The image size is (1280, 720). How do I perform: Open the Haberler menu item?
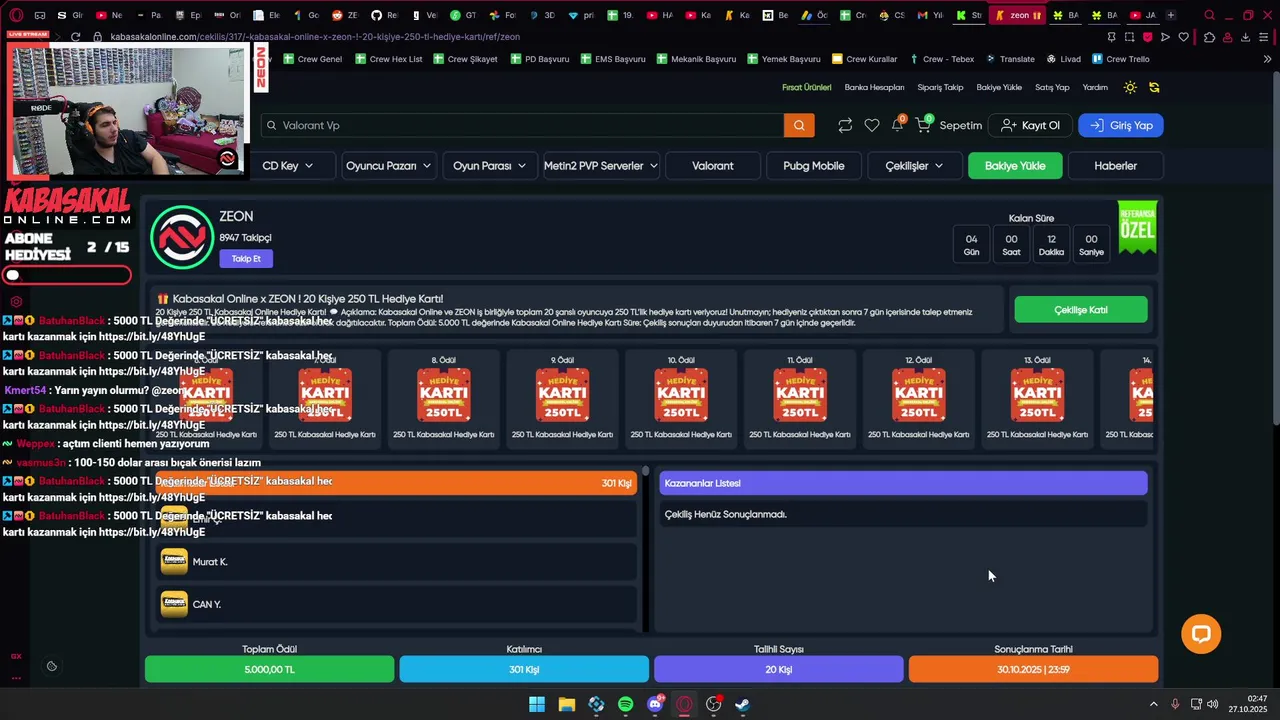coord(1115,166)
